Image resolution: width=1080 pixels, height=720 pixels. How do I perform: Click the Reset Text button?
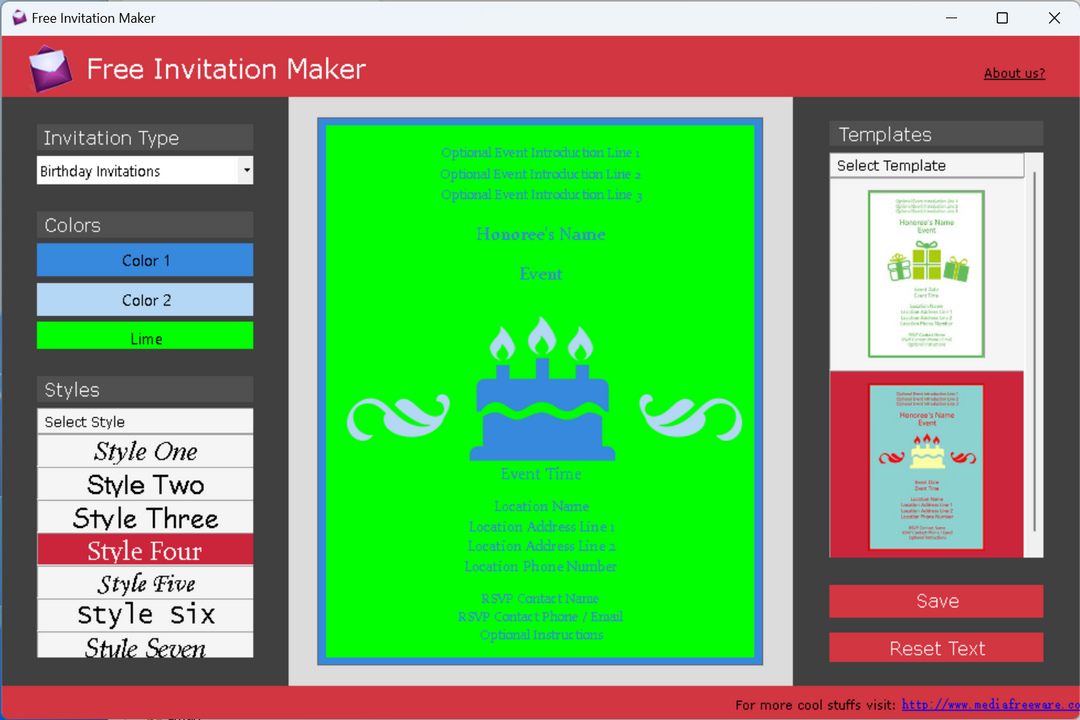(x=935, y=647)
